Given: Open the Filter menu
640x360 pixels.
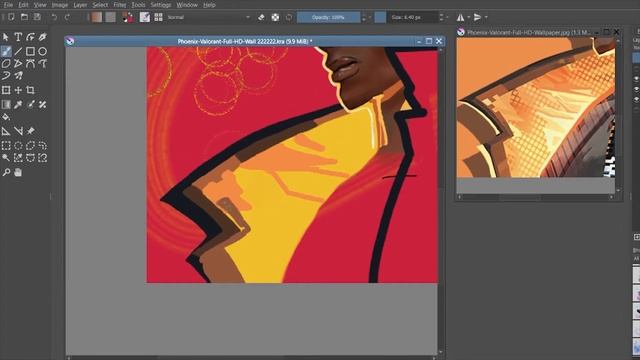Looking at the screenshot, I should [120, 5].
